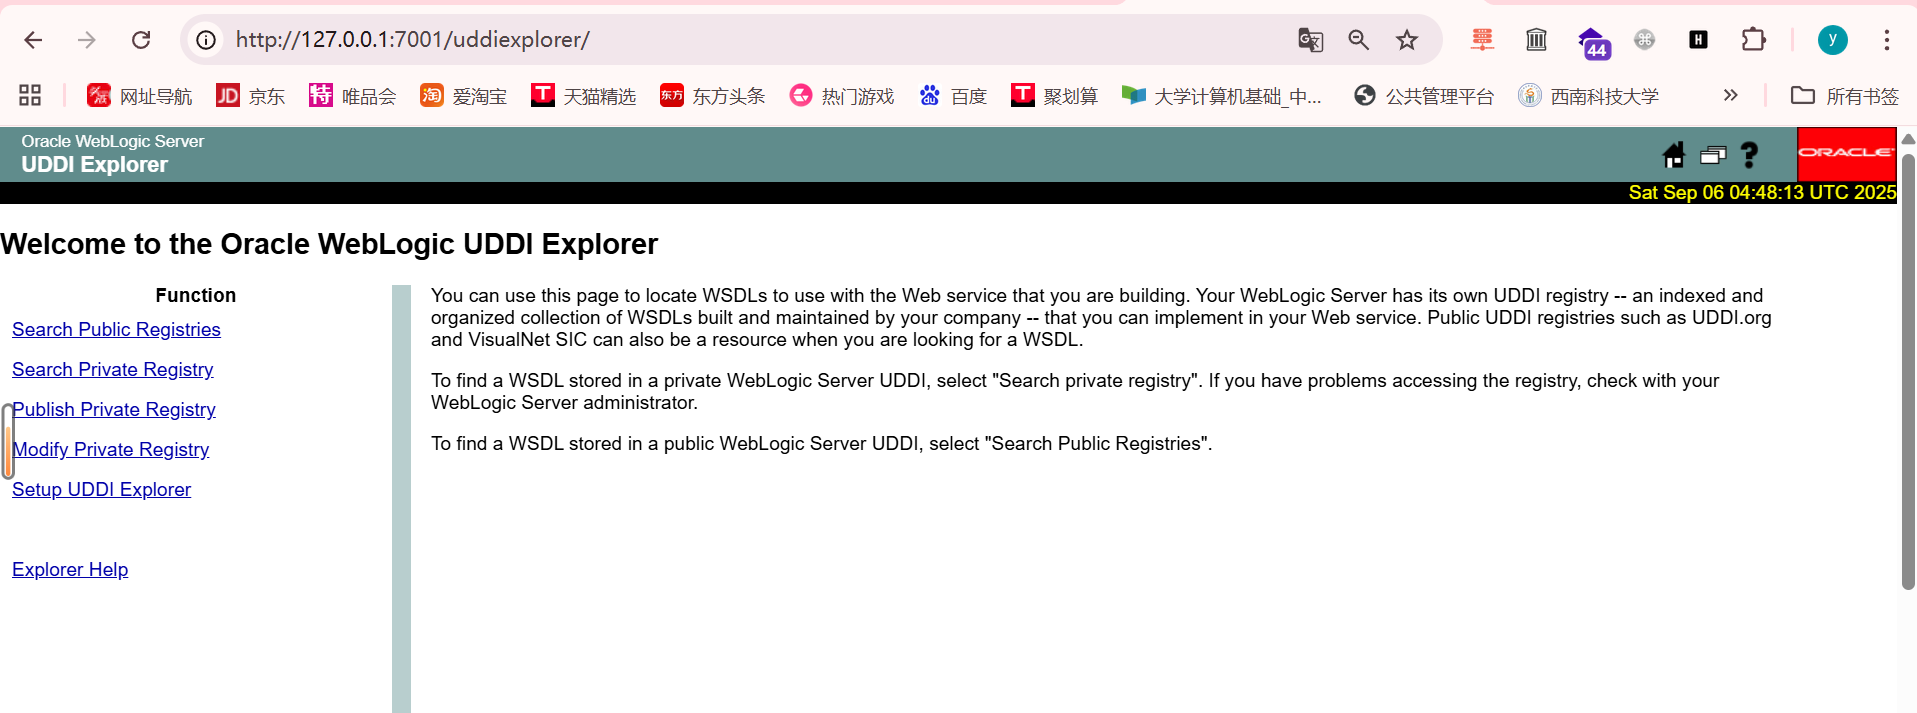Screen dimensions: 1917x713
Task: Open the Modify Private Registry link
Action: [110, 449]
